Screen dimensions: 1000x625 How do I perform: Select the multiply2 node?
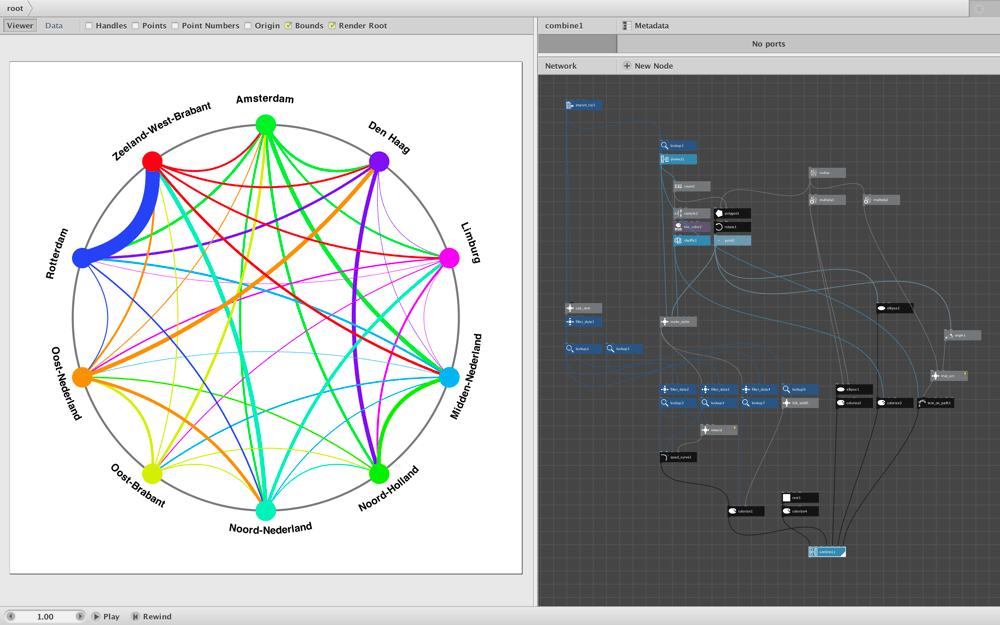pos(881,200)
